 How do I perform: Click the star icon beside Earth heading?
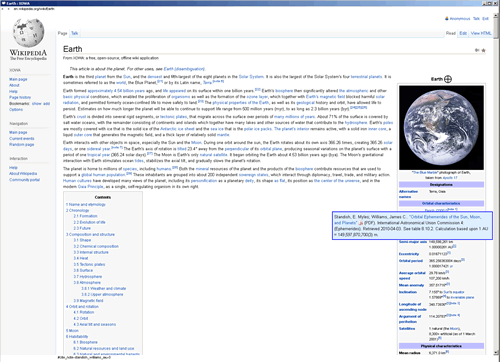point(483,50)
